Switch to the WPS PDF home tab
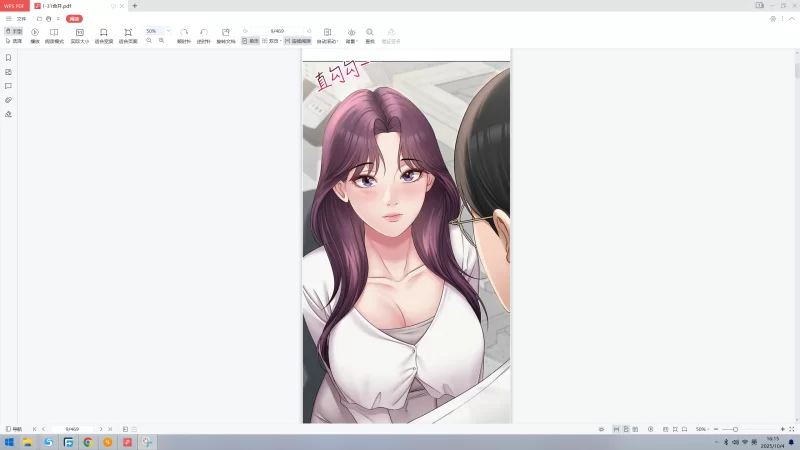The image size is (800, 450). 14,6
